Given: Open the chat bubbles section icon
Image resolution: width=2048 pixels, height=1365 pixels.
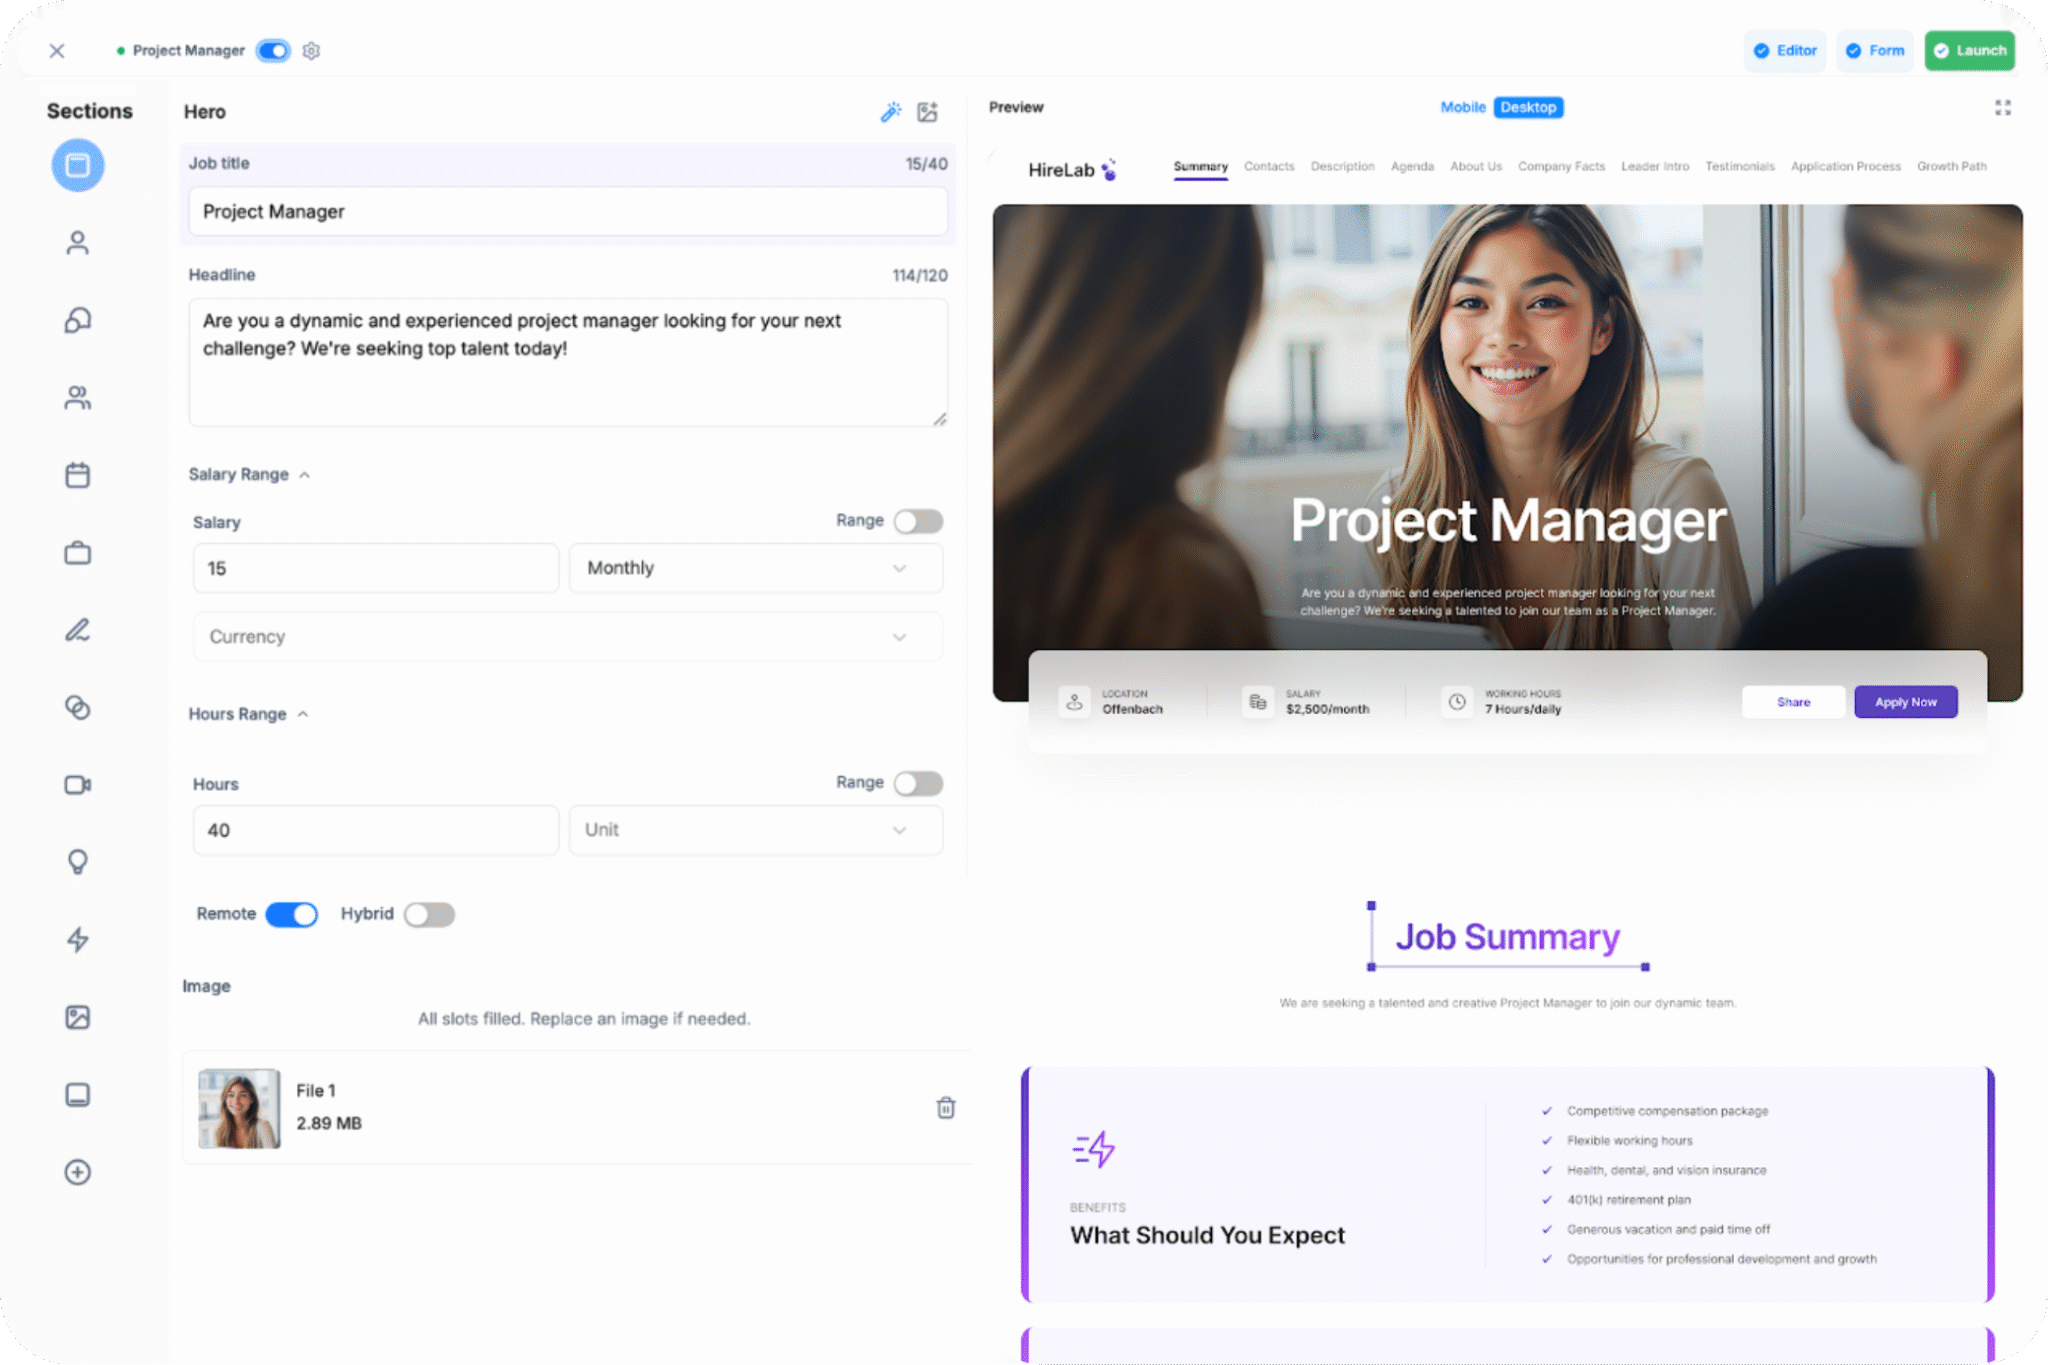Looking at the screenshot, I should tap(78, 320).
